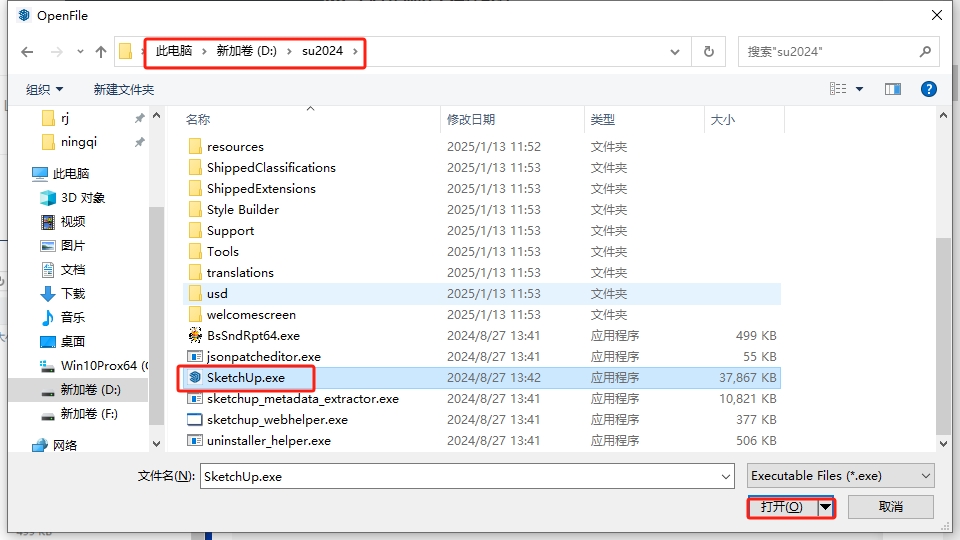Open 图片 in navigation pane
Image resolution: width=960 pixels, height=540 pixels.
tap(72, 246)
